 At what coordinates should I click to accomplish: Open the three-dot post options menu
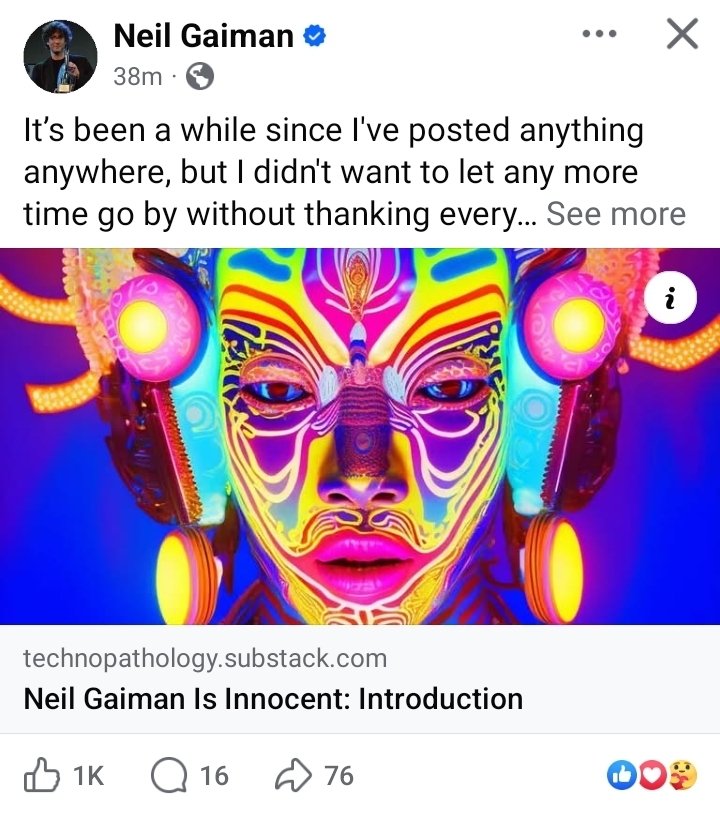pos(598,34)
